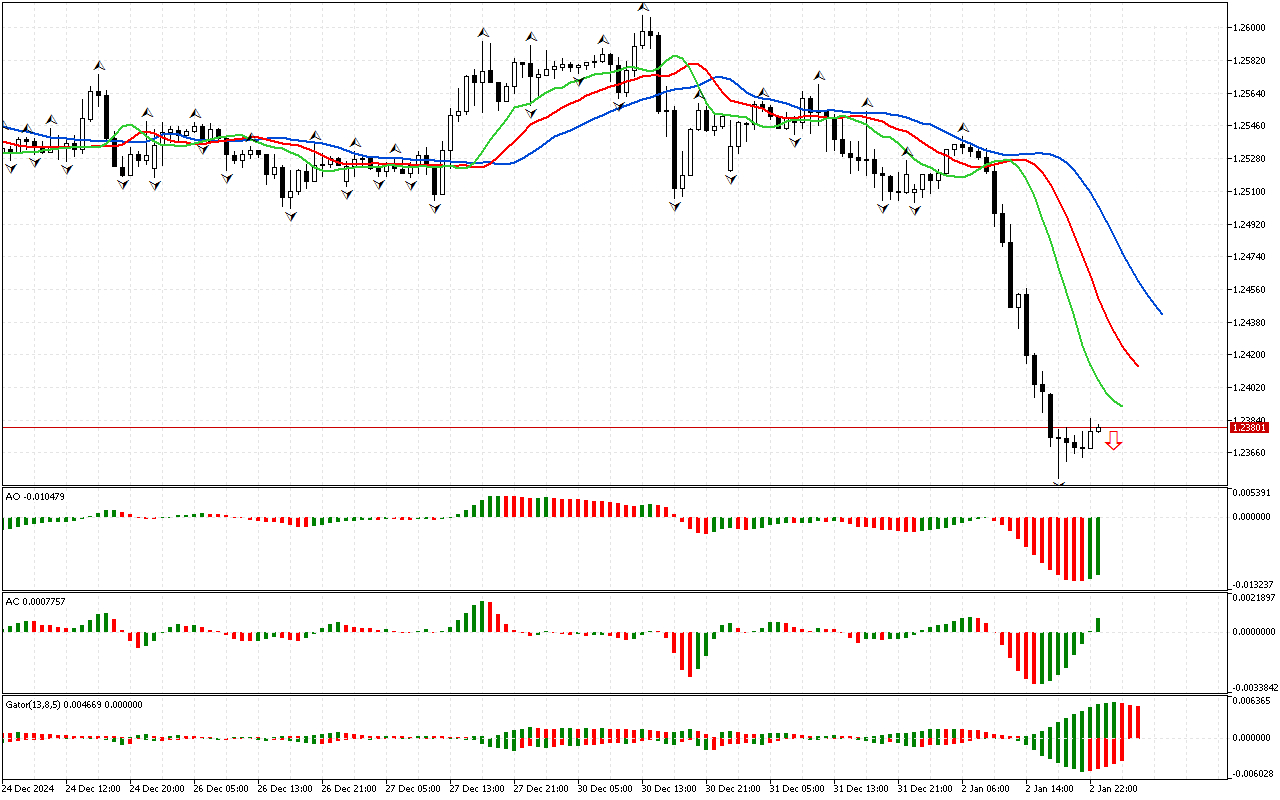This screenshot has height=800, width=1280.
Task: Click the 1.25100 price axis label
Action: click(x=1250, y=191)
